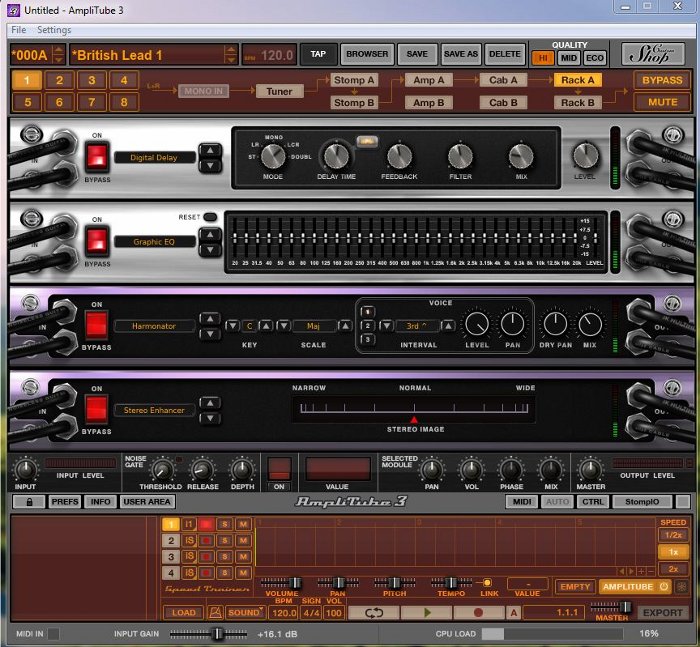Open the British Lead 1 preset stepper

[x=230, y=54]
